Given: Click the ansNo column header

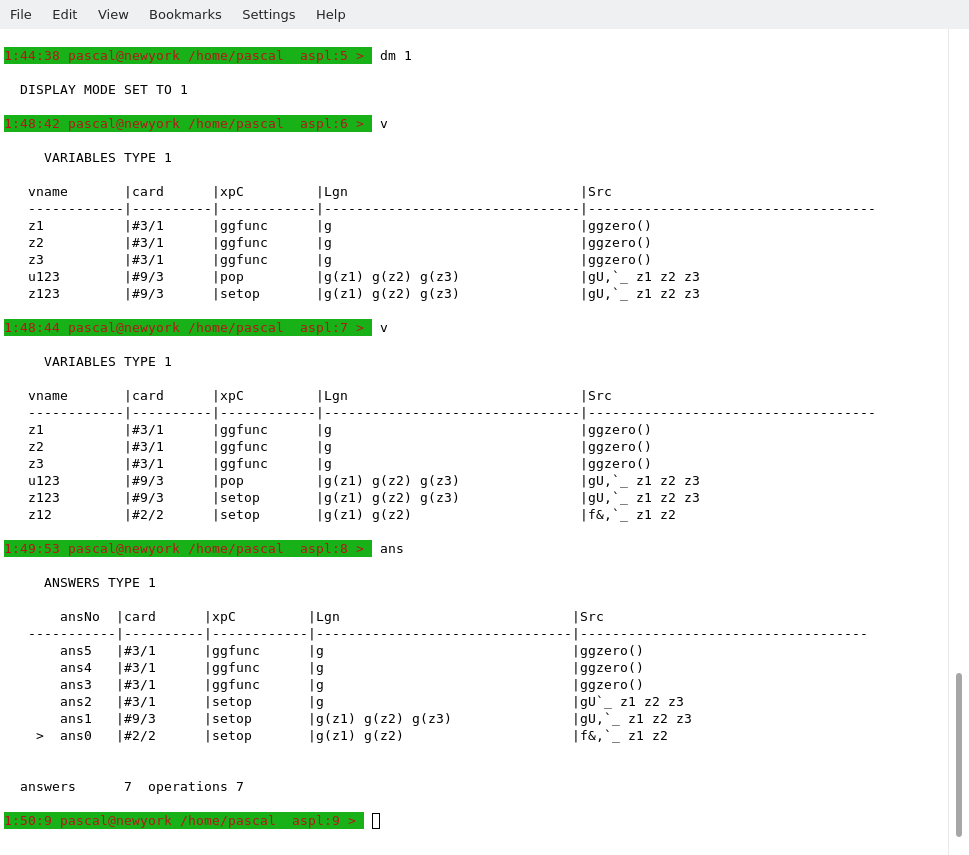Looking at the screenshot, I should (x=80, y=617).
